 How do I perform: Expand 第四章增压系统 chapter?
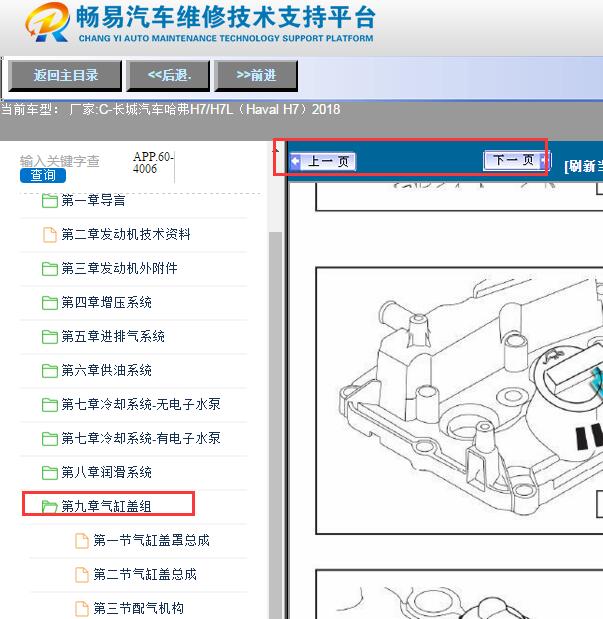pyautogui.click(x=106, y=302)
